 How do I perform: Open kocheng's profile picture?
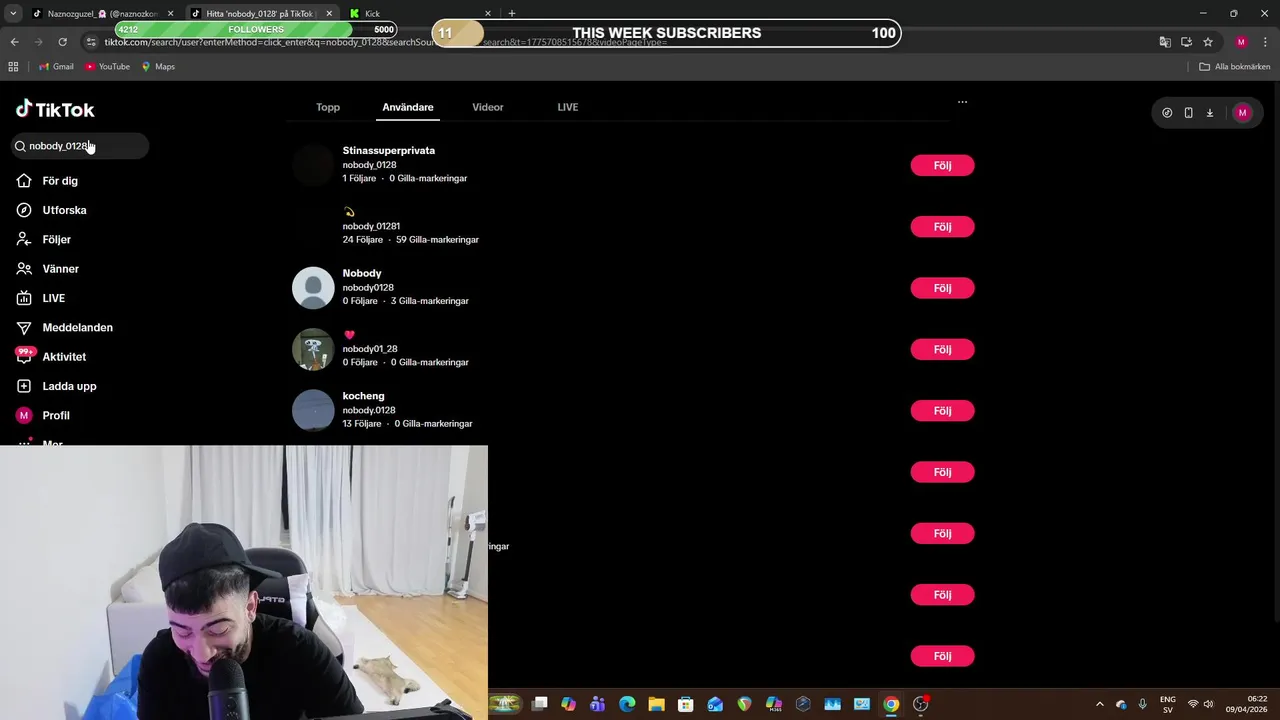pyautogui.click(x=313, y=410)
